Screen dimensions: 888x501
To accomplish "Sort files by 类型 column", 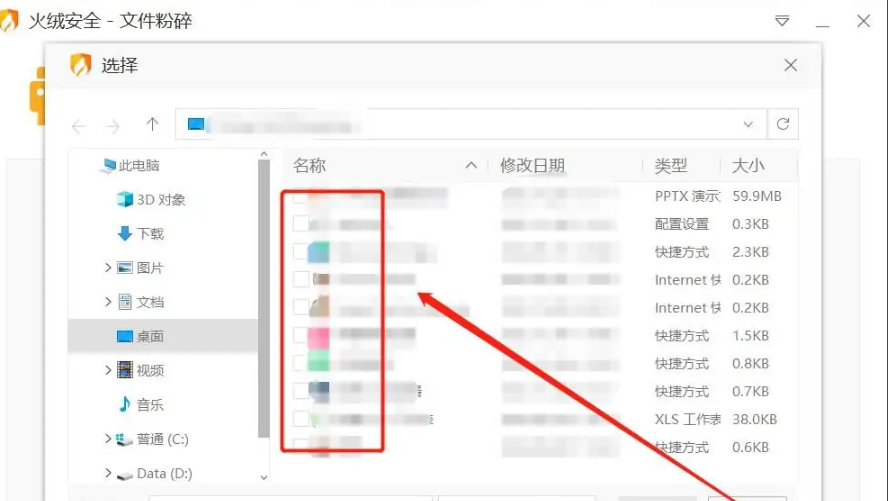I will [x=671, y=165].
